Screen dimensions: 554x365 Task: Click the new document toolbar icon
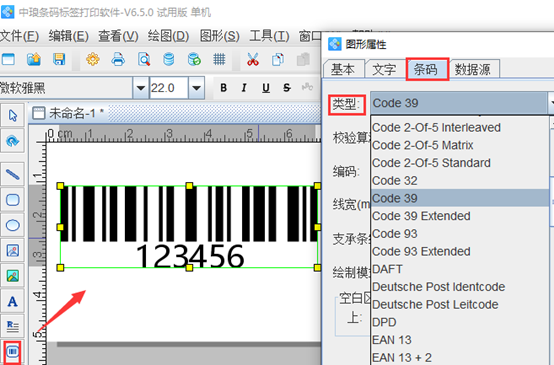pos(8,59)
